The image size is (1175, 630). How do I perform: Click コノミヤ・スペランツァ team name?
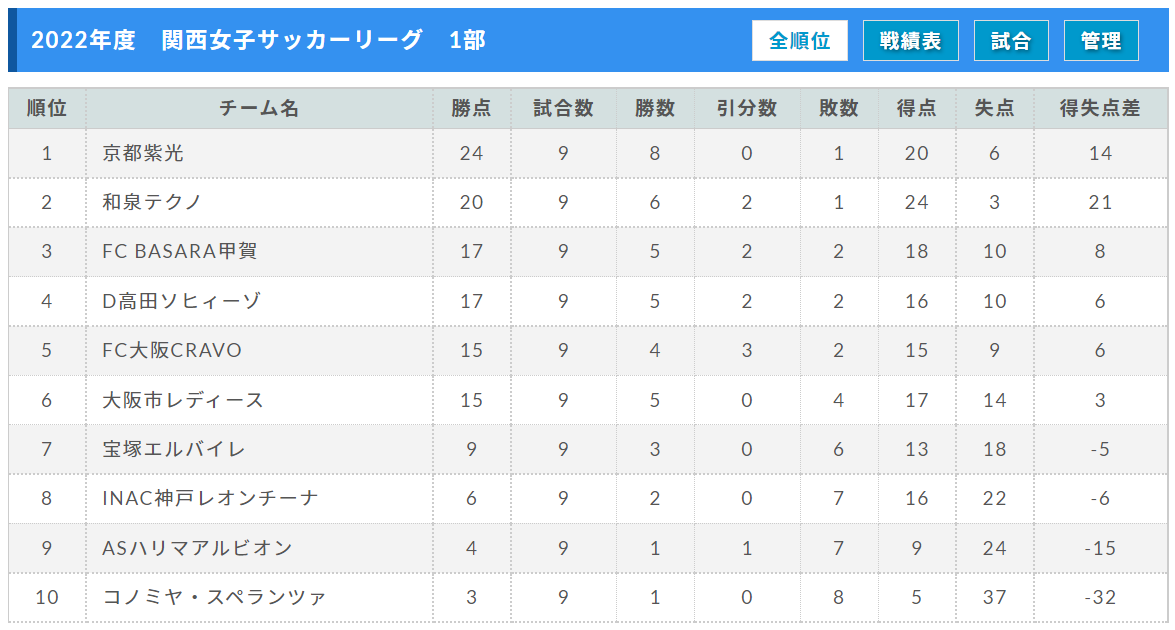[x=214, y=597]
